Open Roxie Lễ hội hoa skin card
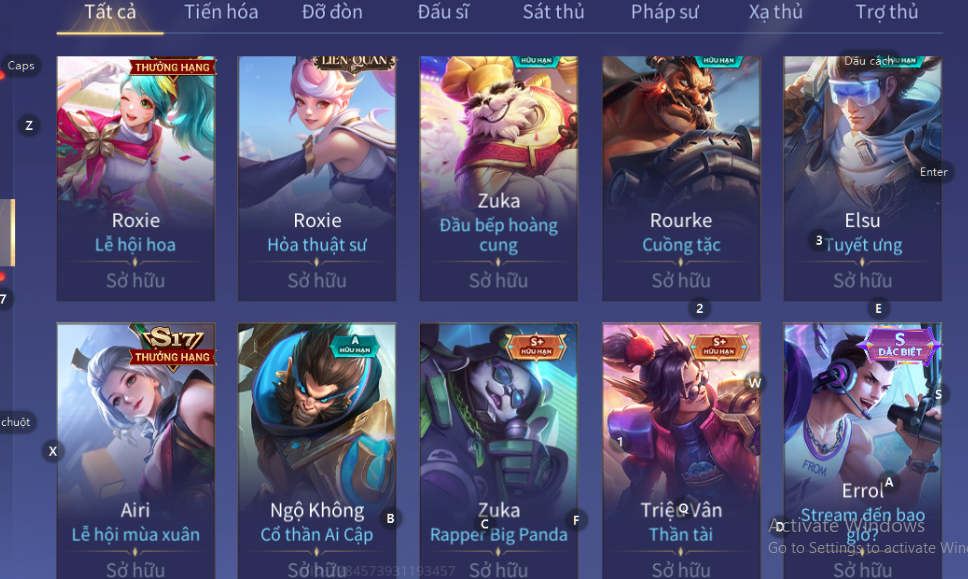This screenshot has height=579, width=968. pyautogui.click(x=136, y=178)
